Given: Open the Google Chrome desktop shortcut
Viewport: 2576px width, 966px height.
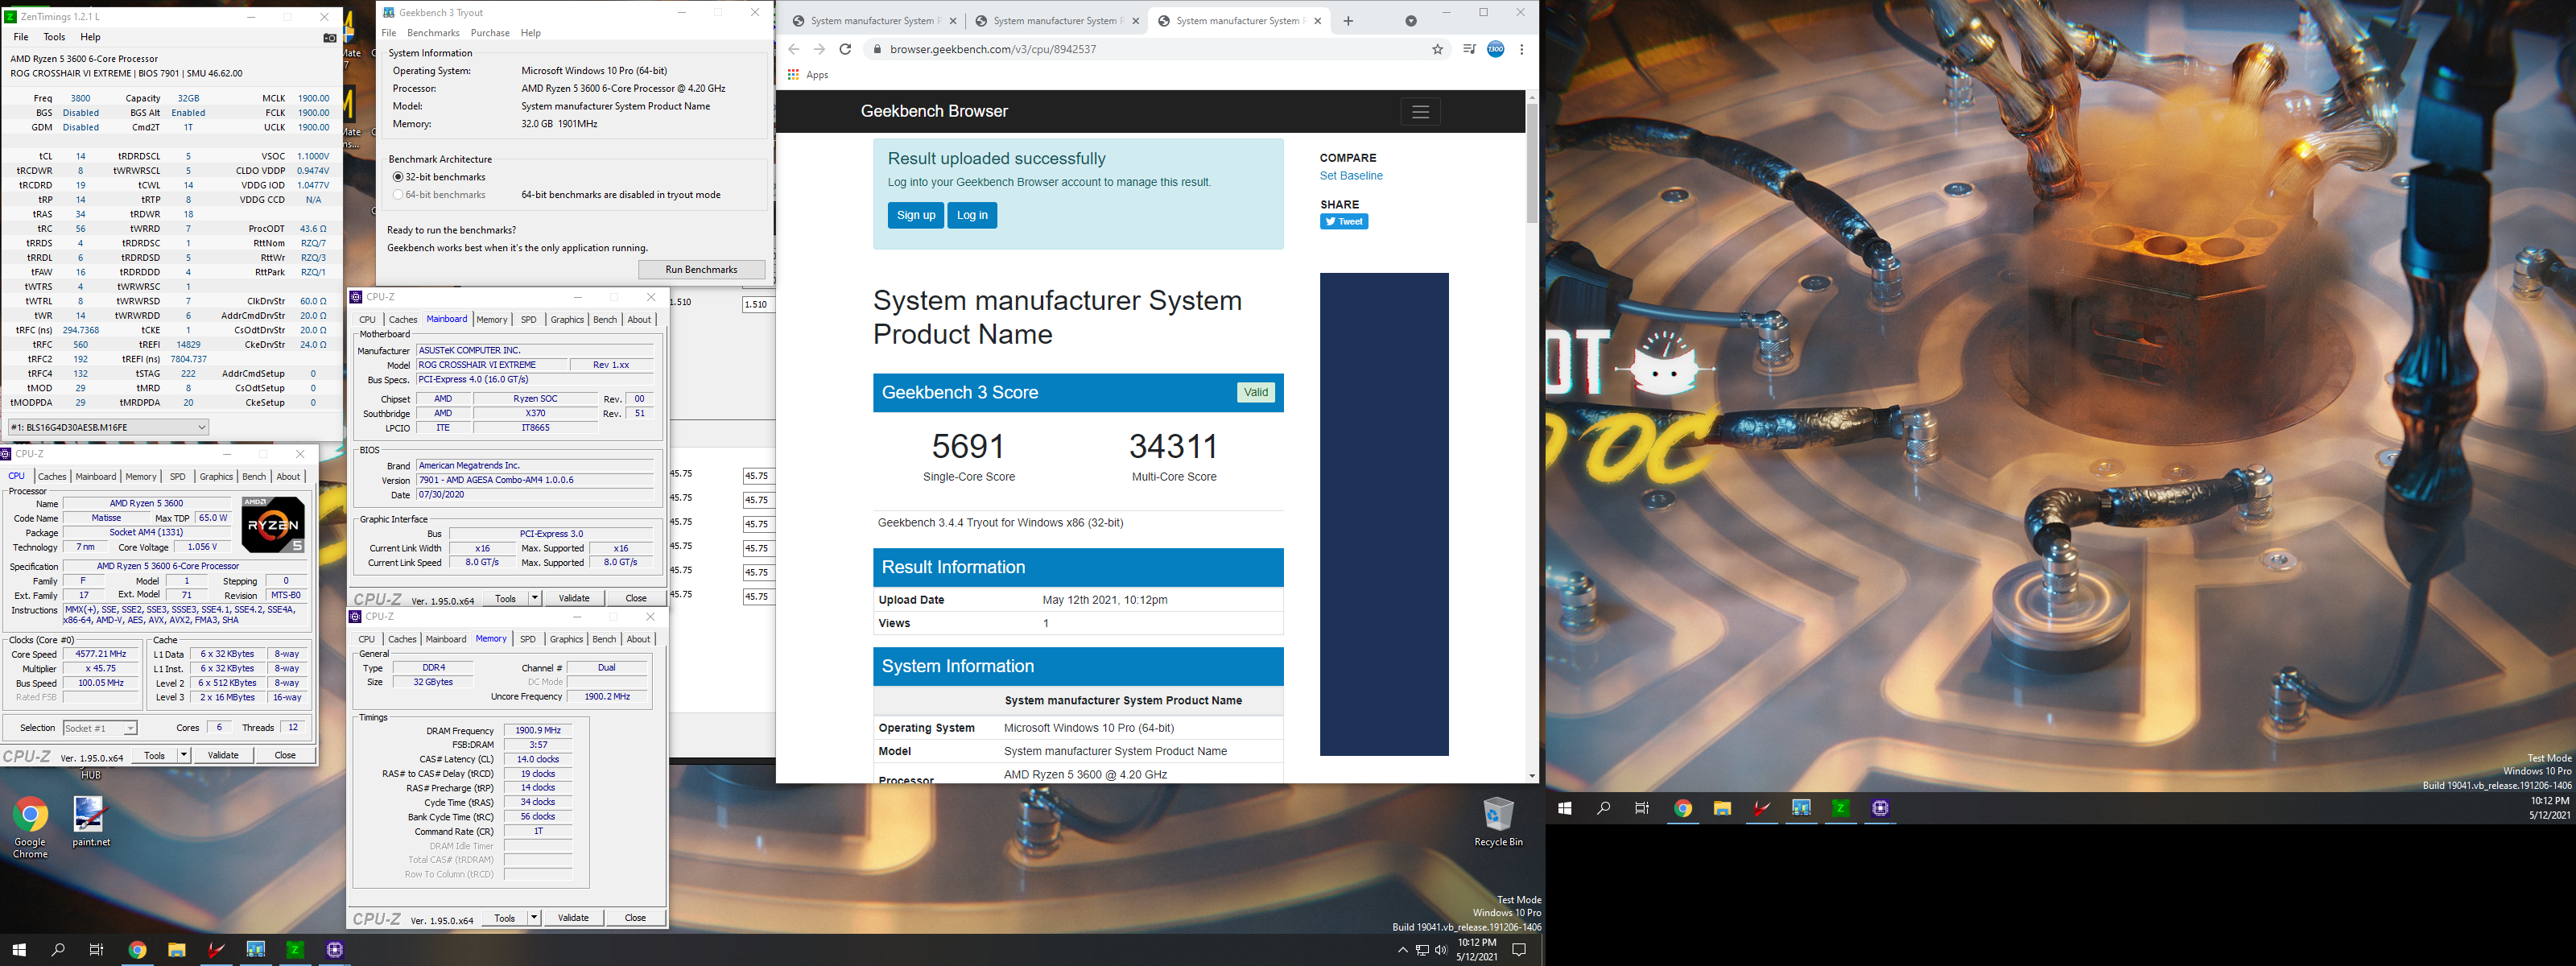Looking at the screenshot, I should 30,827.
